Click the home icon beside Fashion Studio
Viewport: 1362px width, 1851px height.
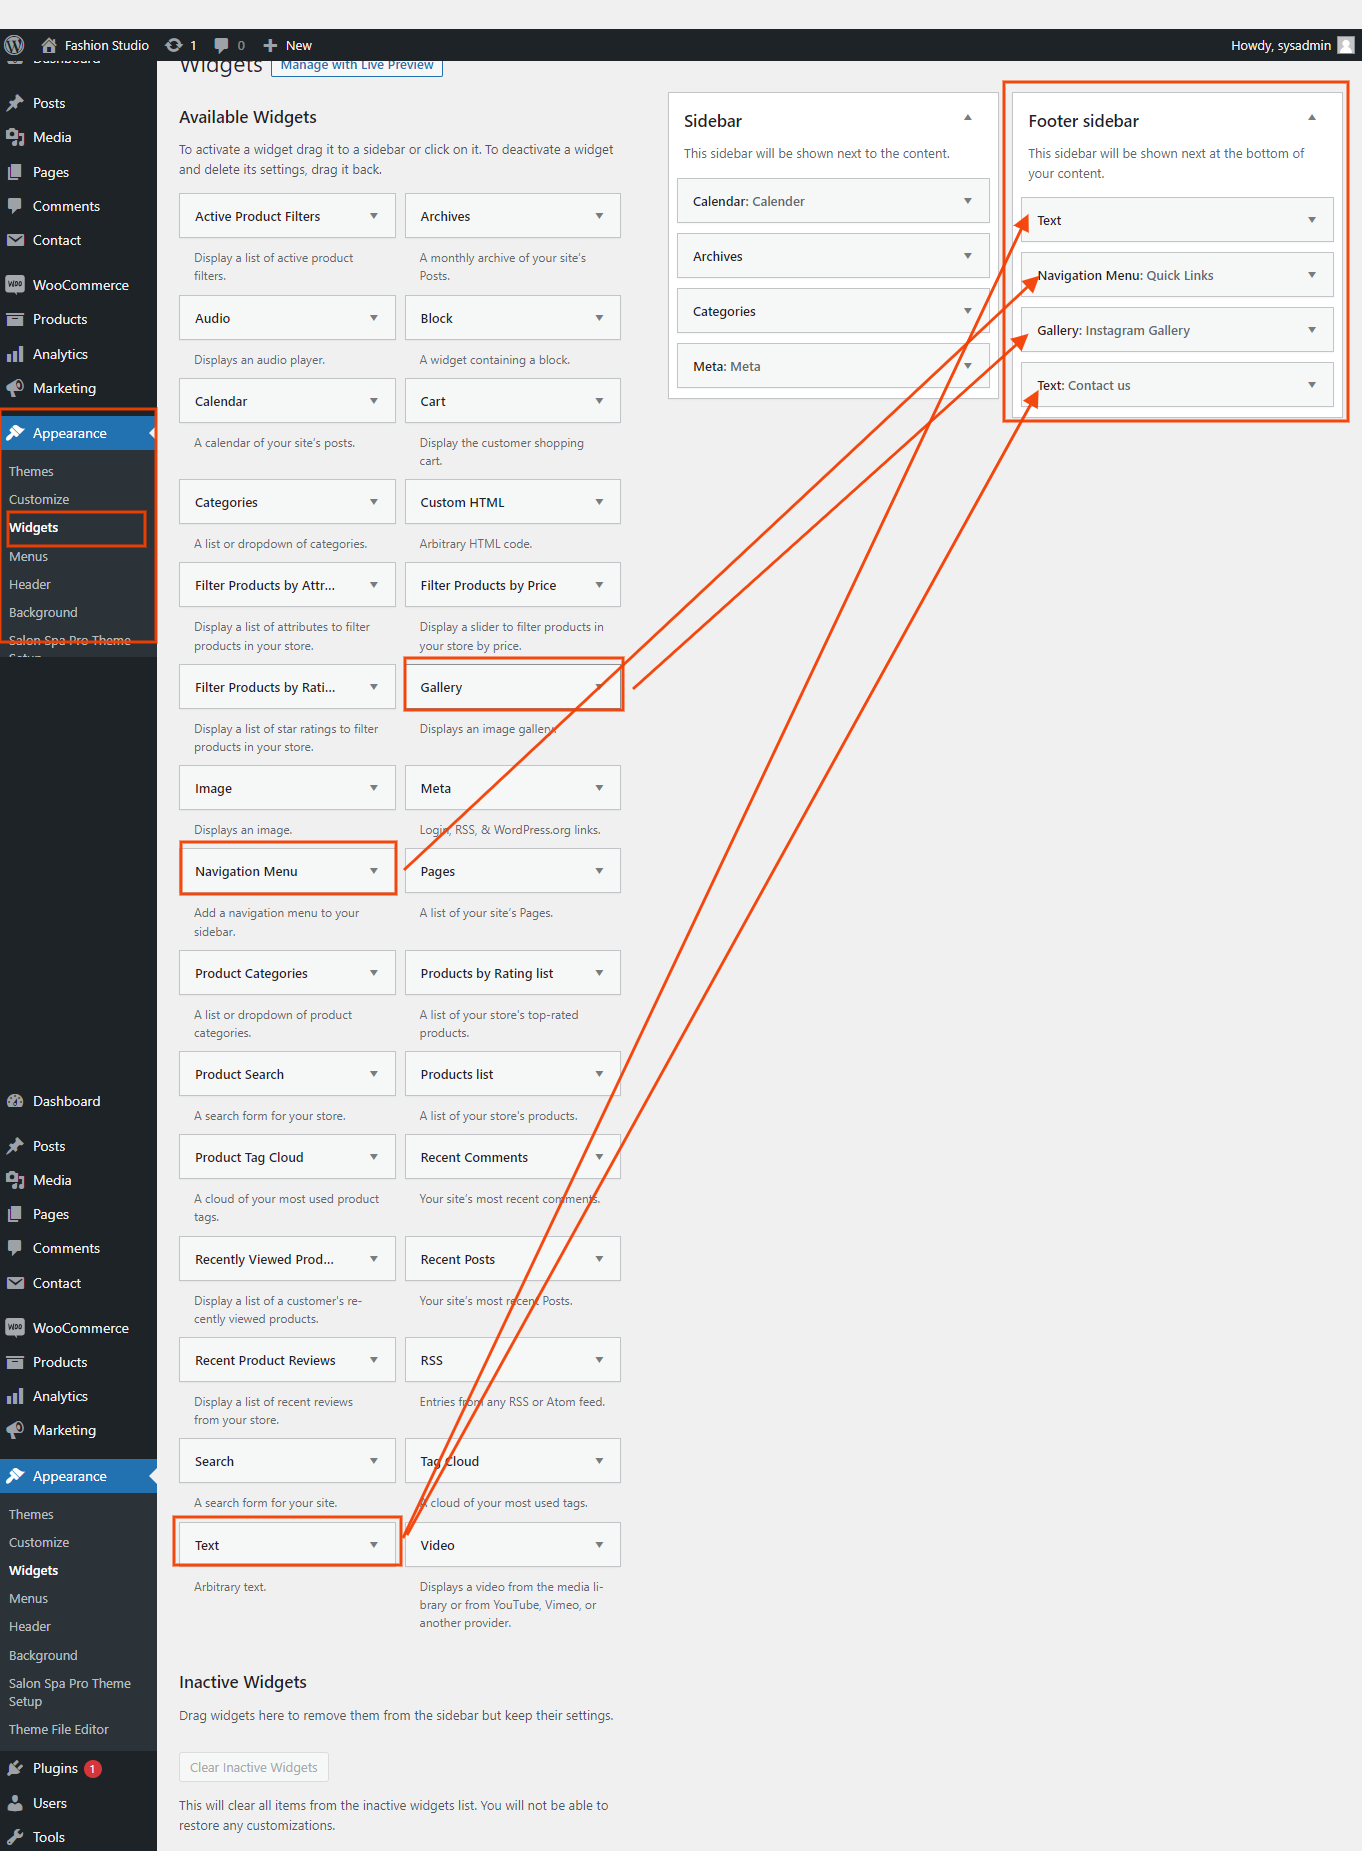coord(49,45)
